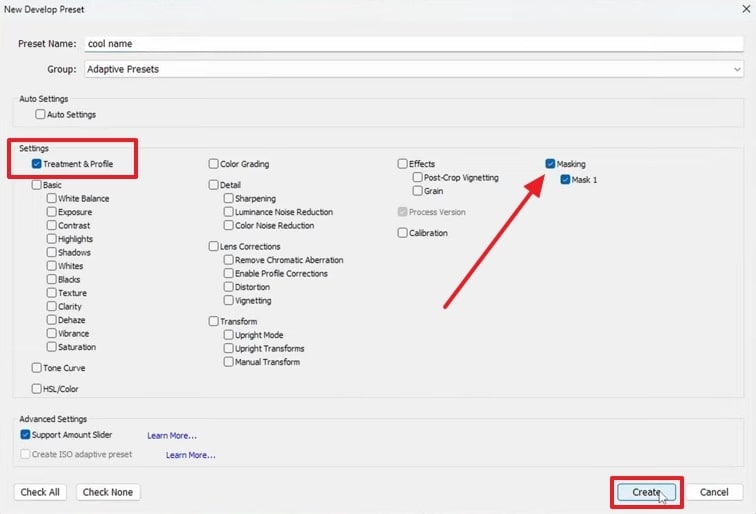756x514 pixels.
Task: Open the Group dropdown for Adaptive Presets
Action: (x=414, y=69)
